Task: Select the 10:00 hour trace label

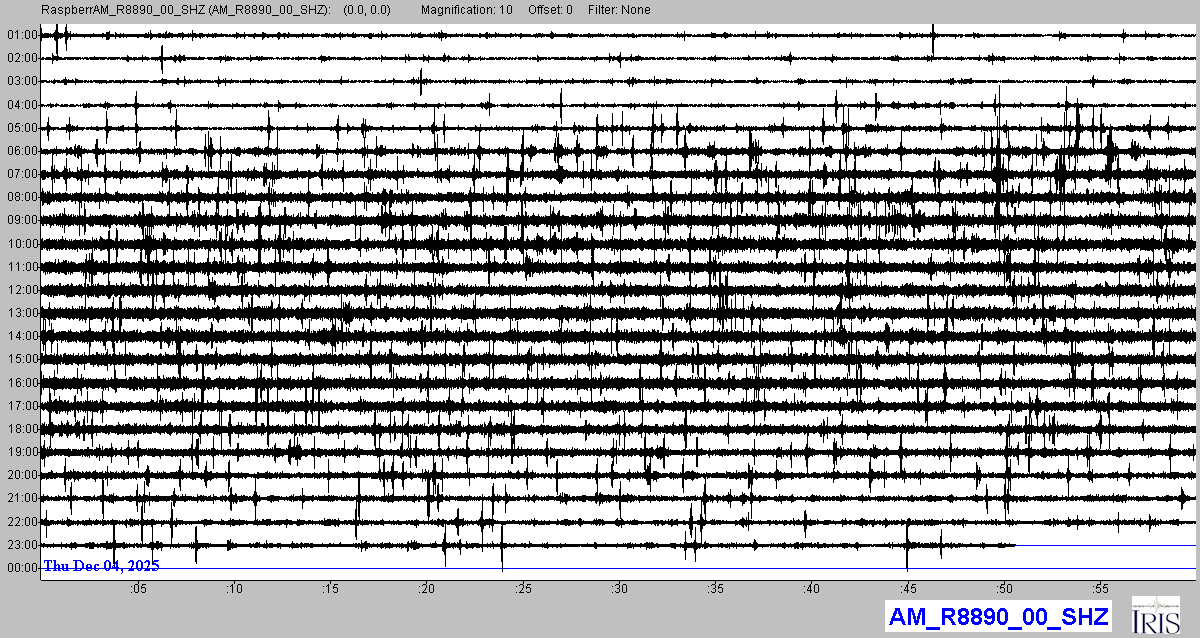Action: pos(22,244)
